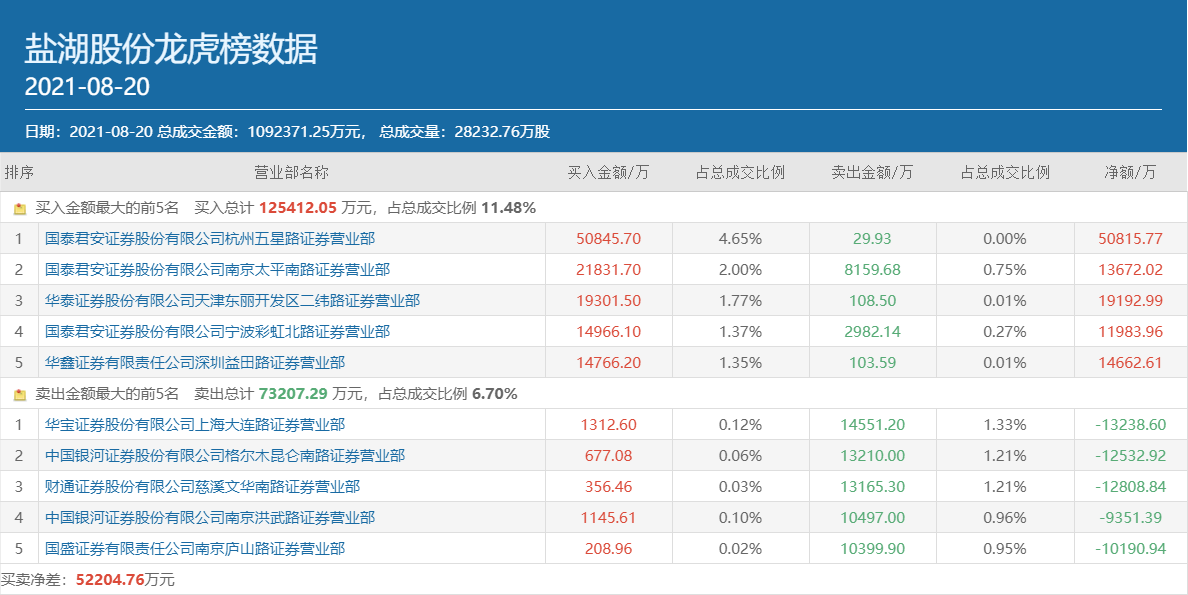Open 中国银河证券格尔木昆仑南路营业部 link
The image size is (1188, 595).
pos(225,456)
